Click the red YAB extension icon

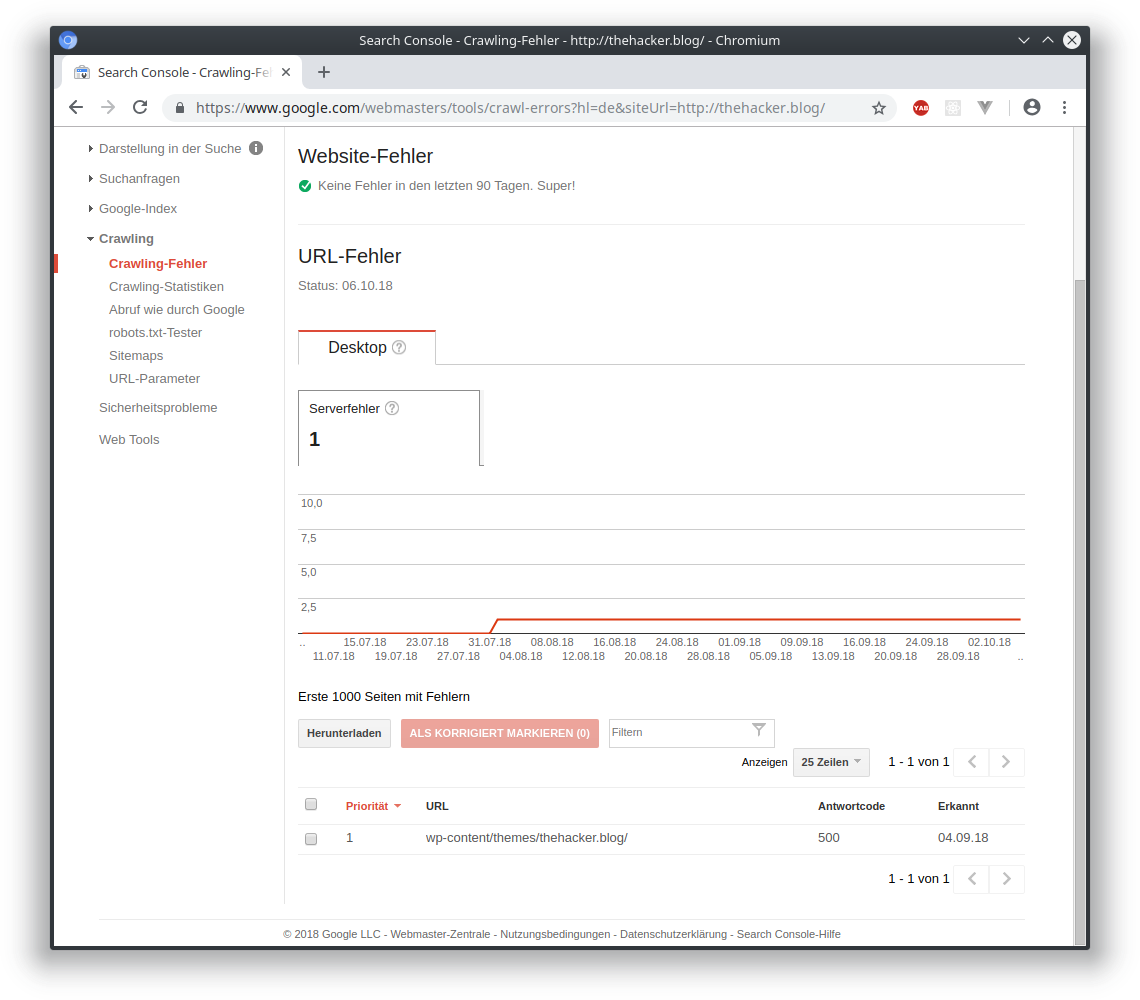pyautogui.click(x=921, y=108)
